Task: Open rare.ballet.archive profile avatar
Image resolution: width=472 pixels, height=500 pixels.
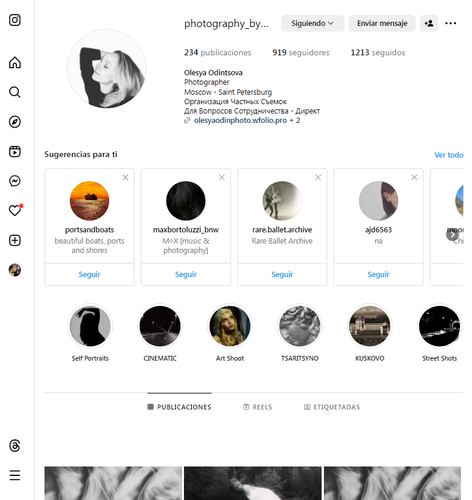Action: click(x=282, y=201)
